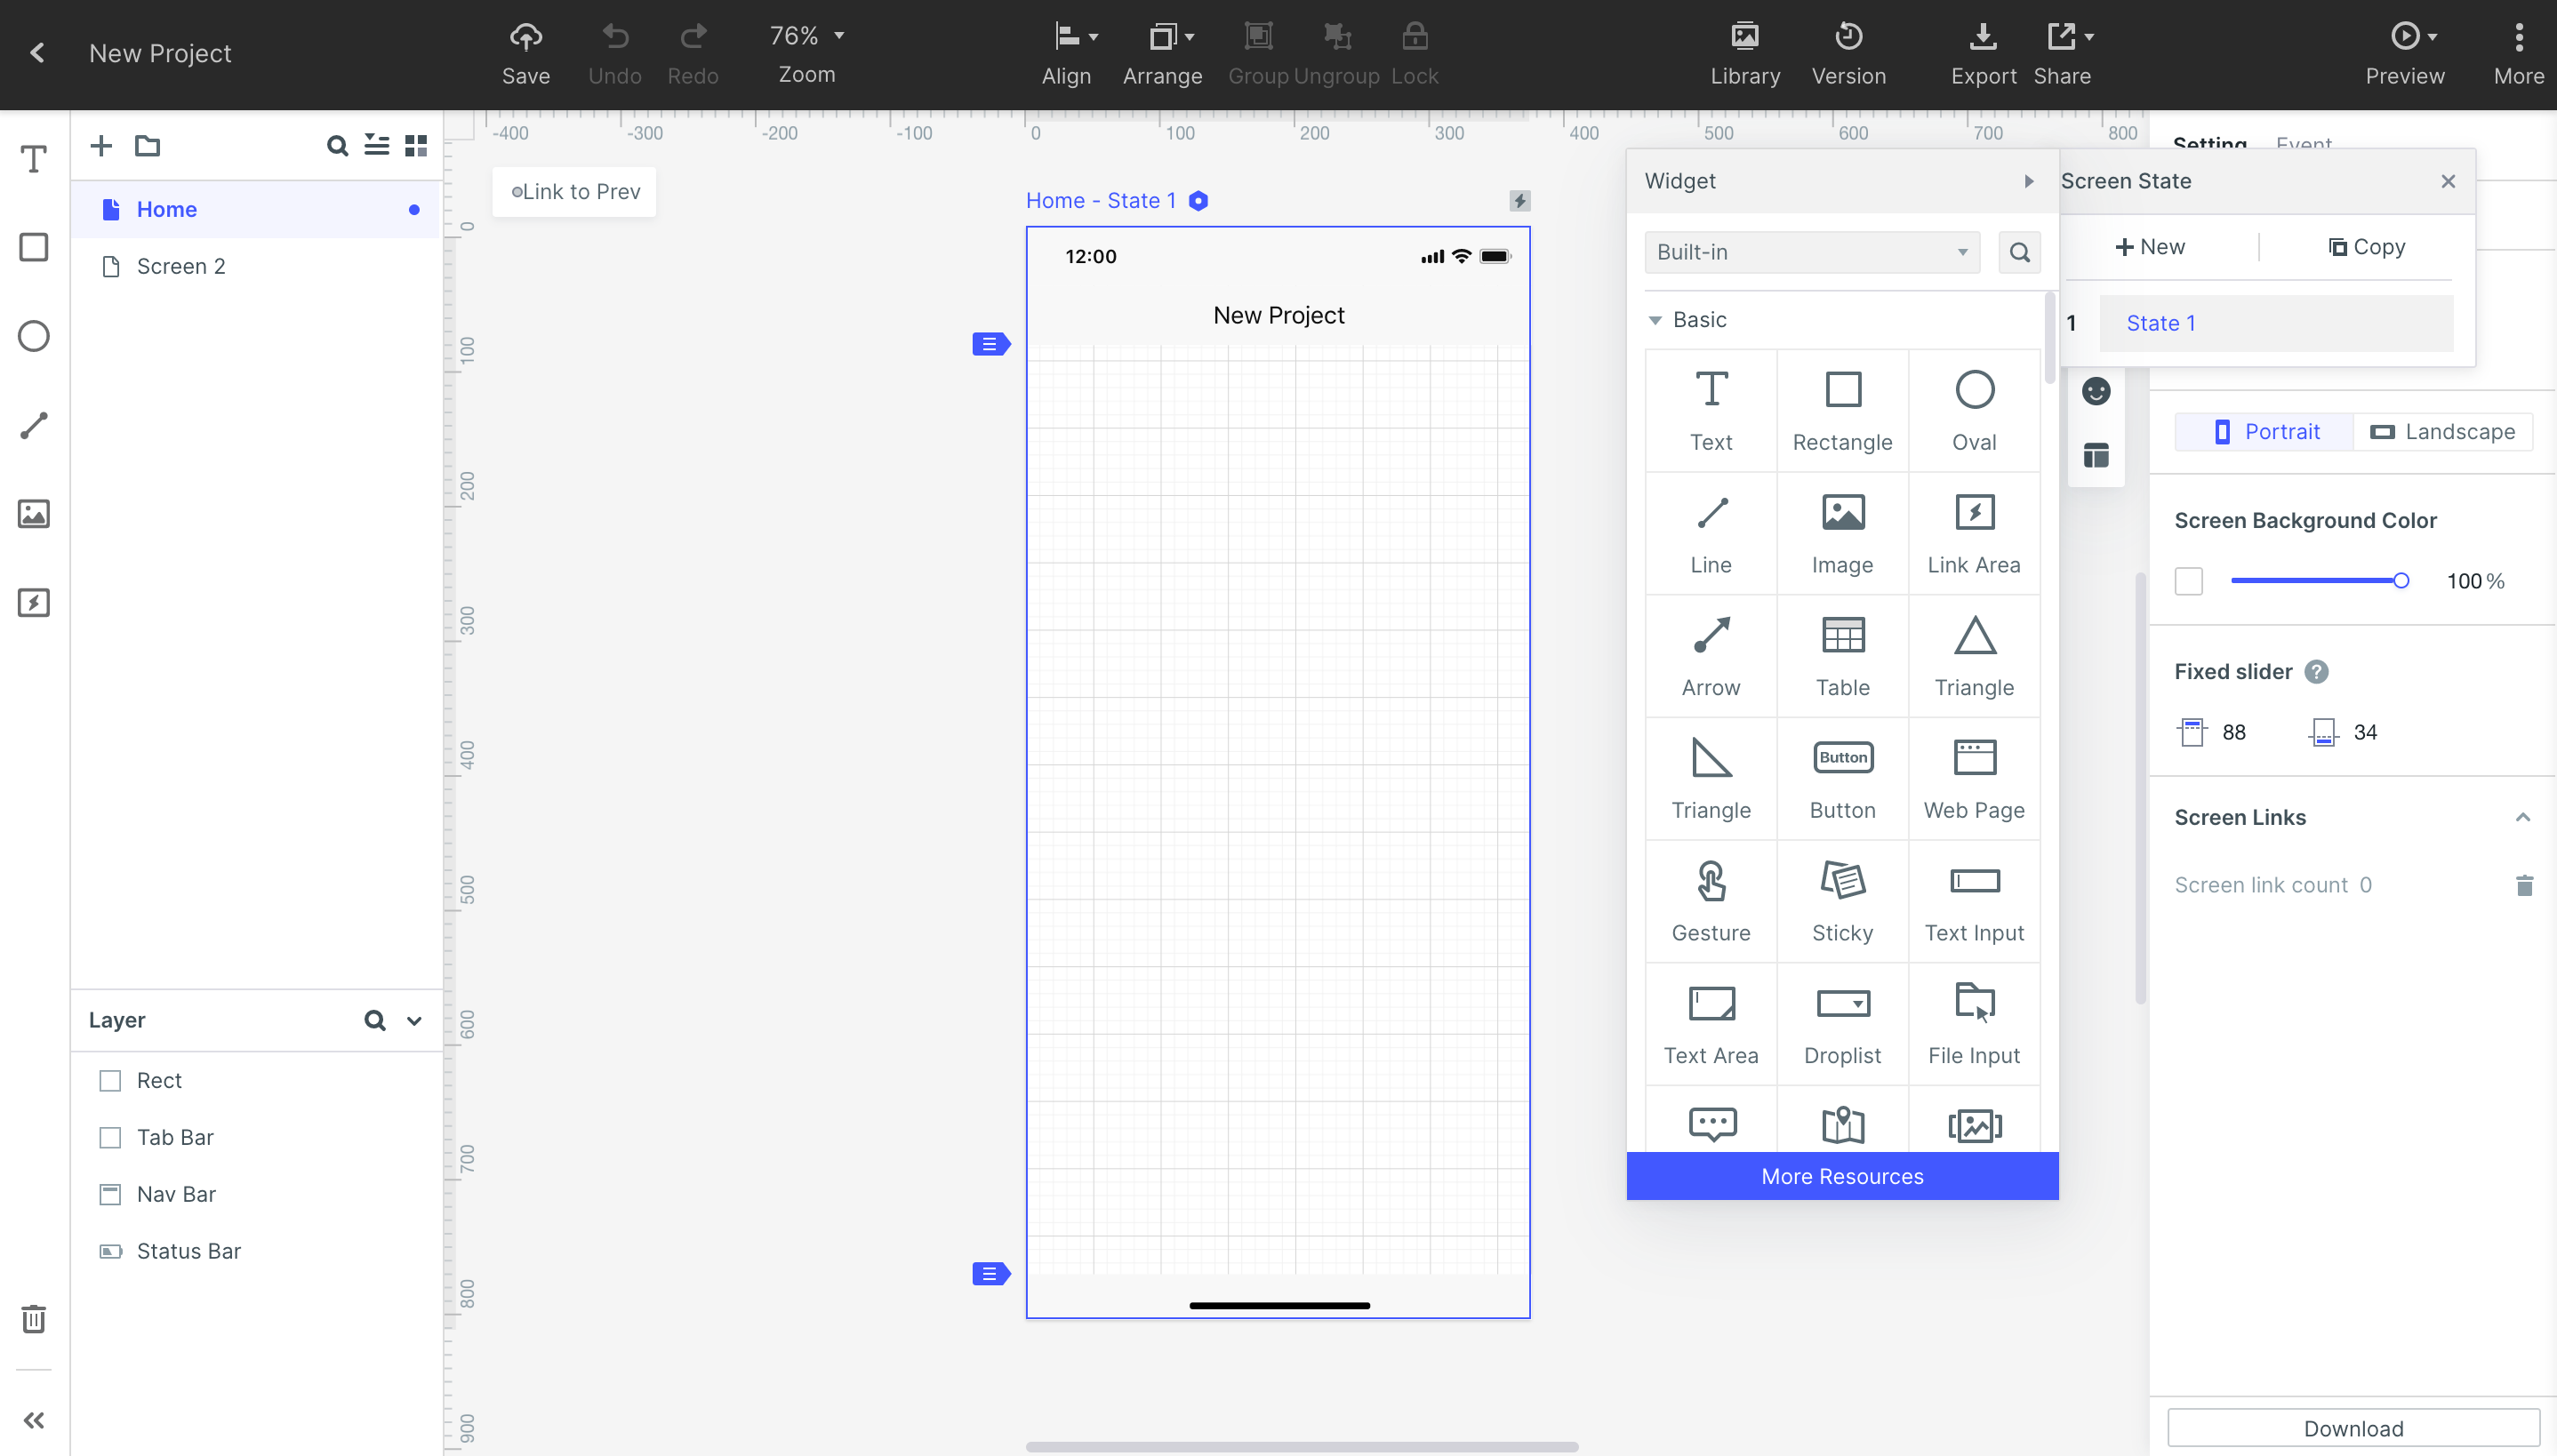Create a New screen state
This screenshot has height=1456, width=2557.
[x=2150, y=247]
